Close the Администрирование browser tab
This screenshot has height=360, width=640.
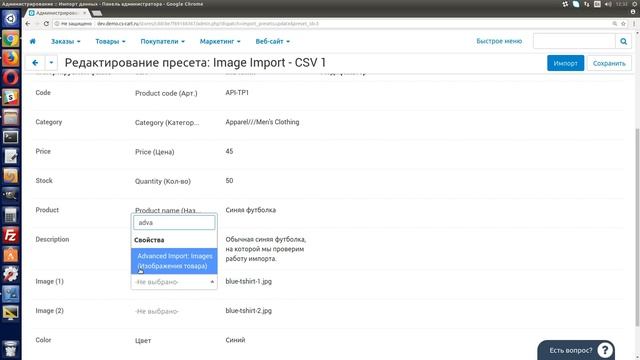coord(85,13)
